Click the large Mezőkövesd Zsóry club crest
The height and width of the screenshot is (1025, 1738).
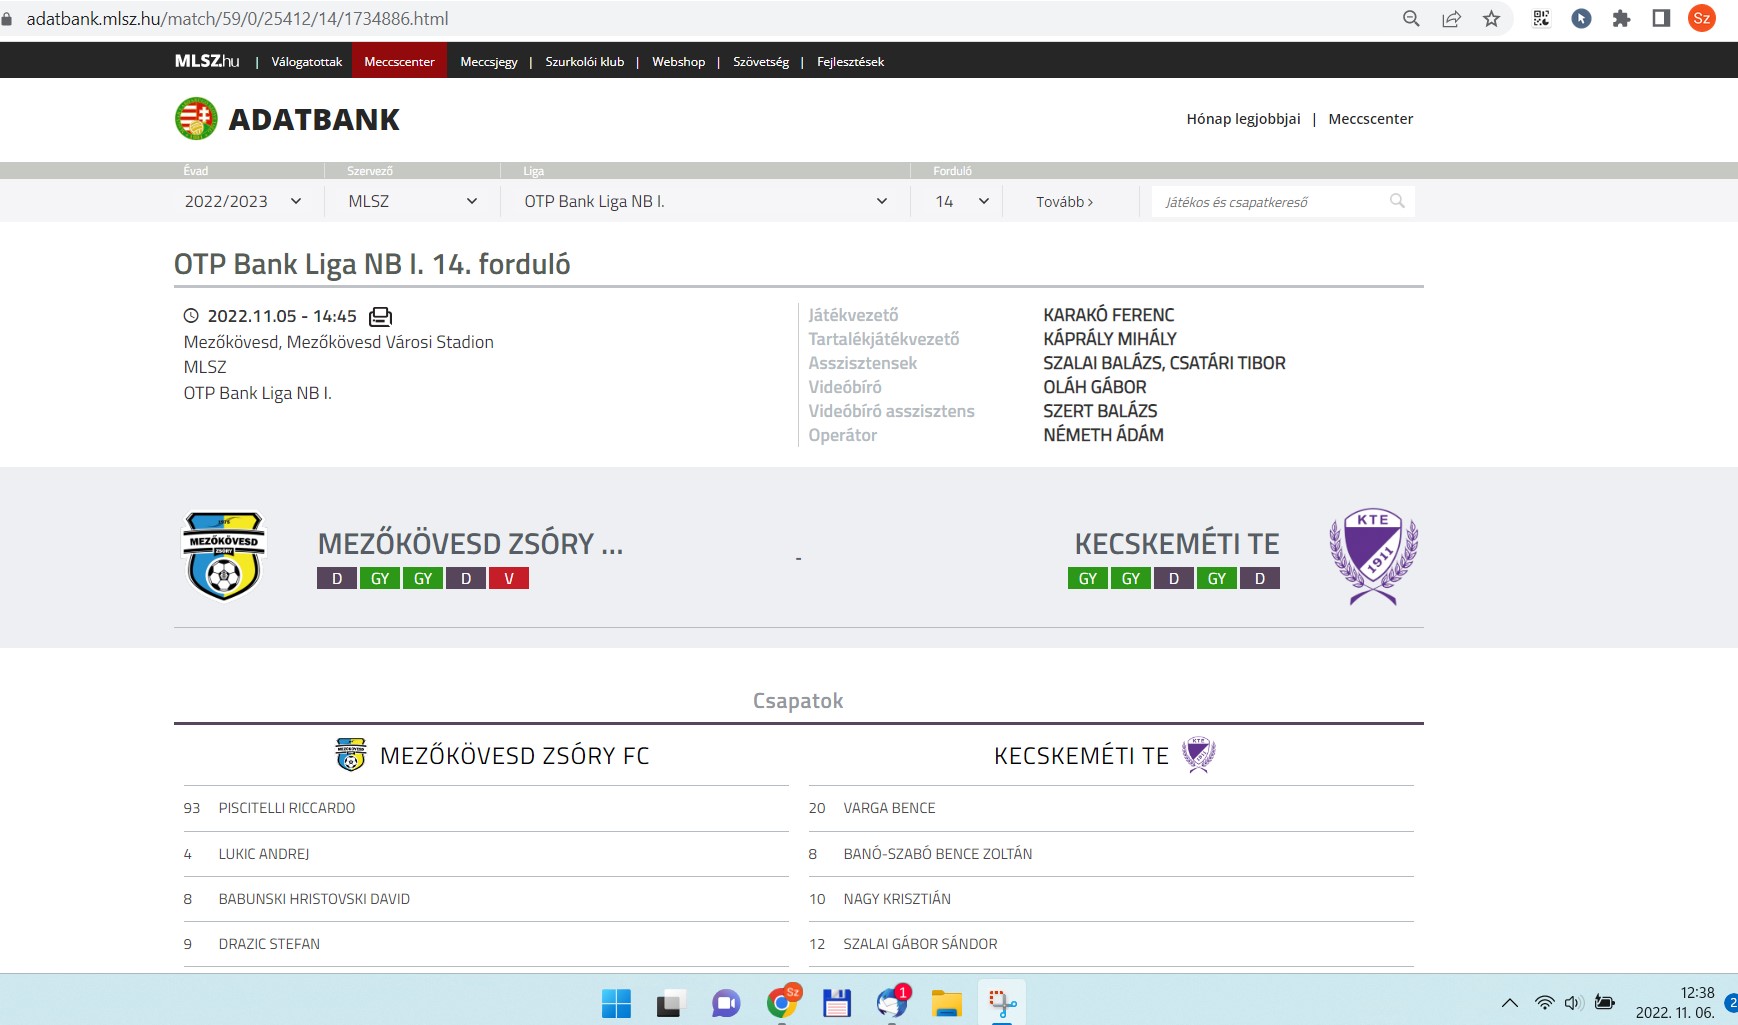coord(224,556)
